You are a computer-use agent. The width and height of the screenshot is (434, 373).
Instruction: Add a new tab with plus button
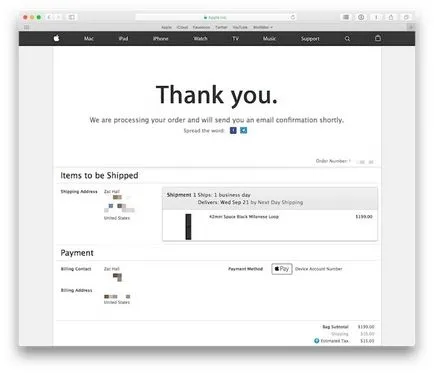click(x=411, y=27)
